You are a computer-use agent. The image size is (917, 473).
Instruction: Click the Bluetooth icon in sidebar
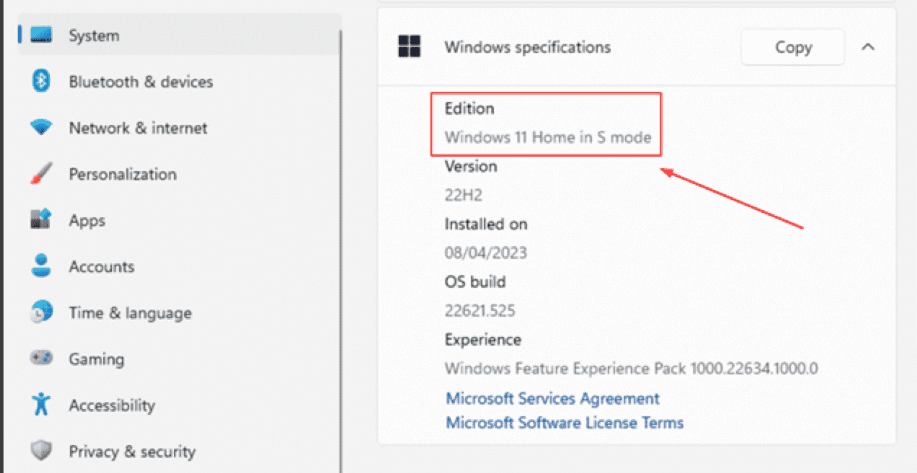coord(41,81)
